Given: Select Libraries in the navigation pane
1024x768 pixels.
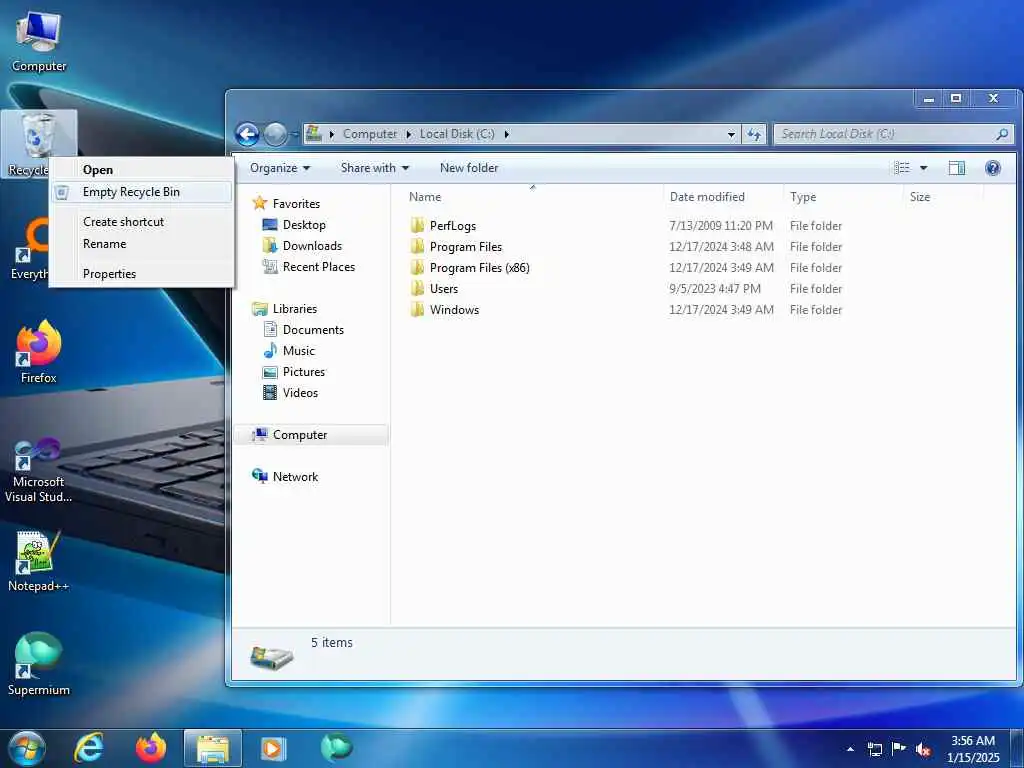Looking at the screenshot, I should [295, 309].
